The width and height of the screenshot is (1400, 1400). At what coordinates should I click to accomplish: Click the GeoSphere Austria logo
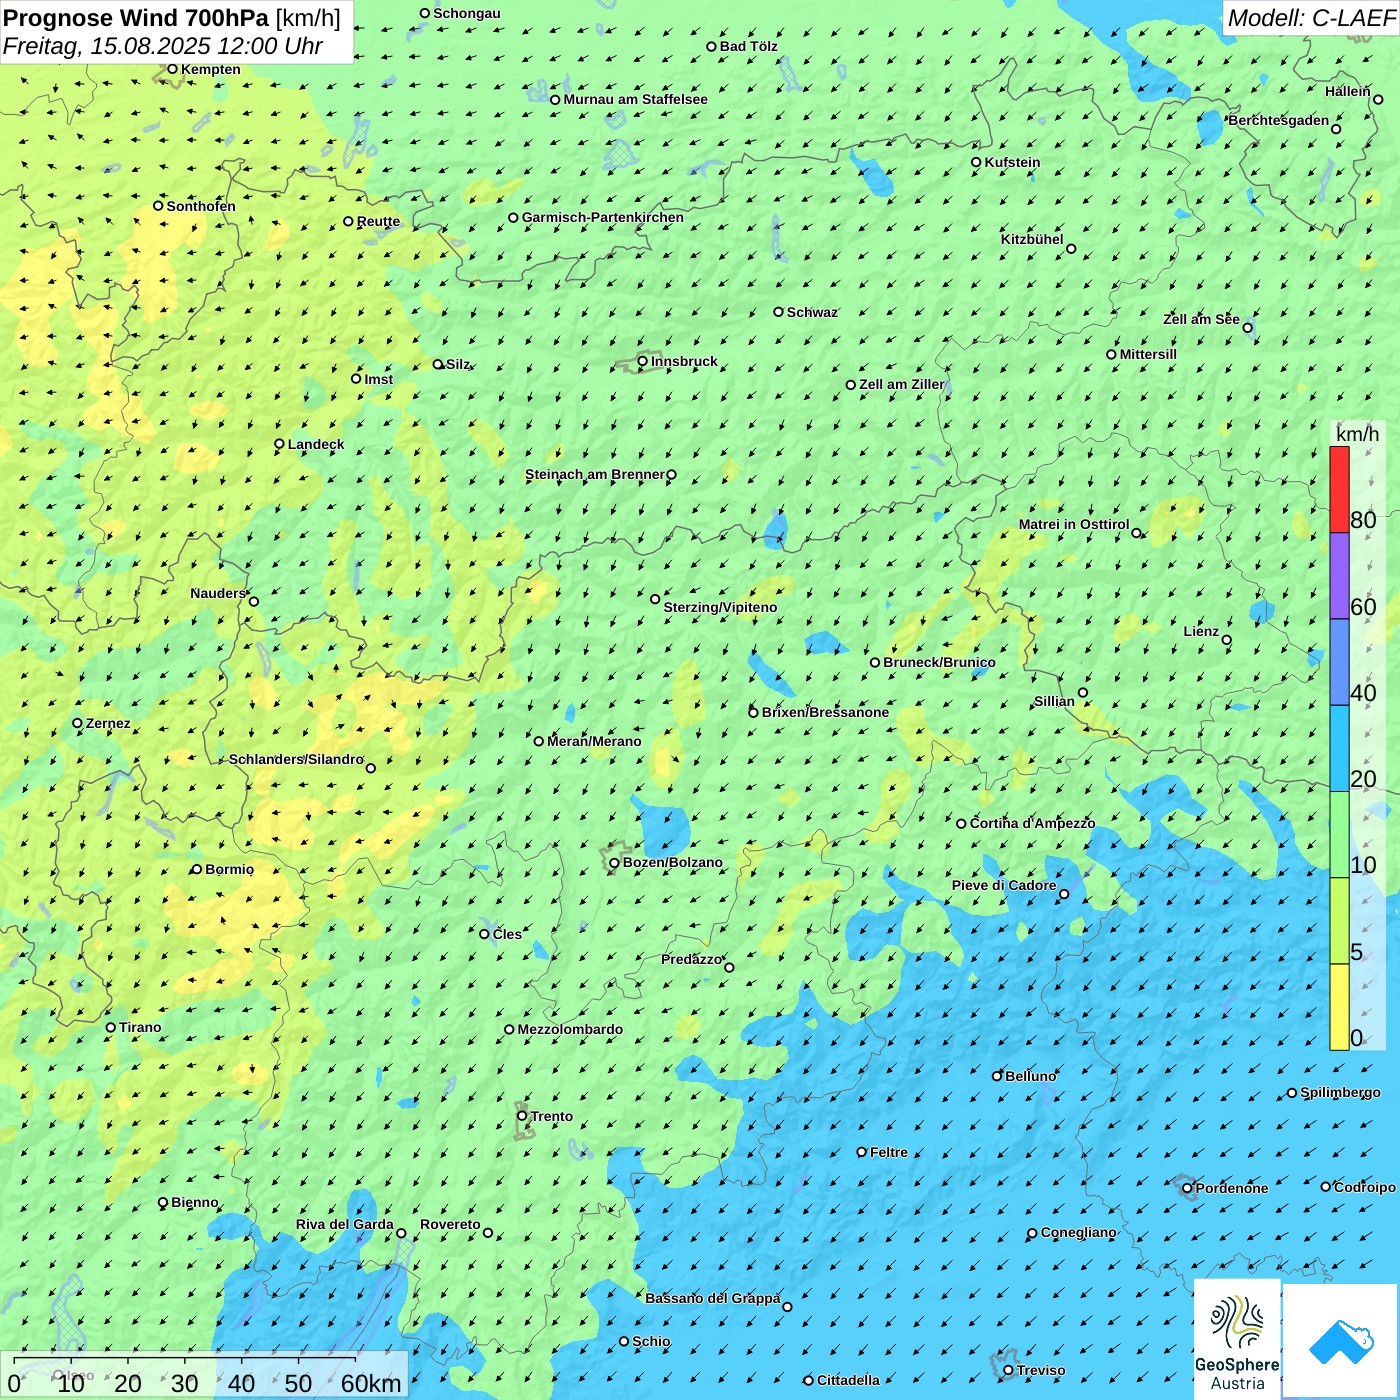(x=1237, y=1339)
